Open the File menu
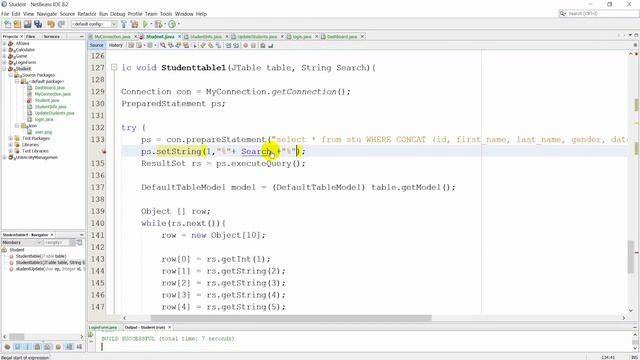The image size is (640, 360). [x=5, y=14]
